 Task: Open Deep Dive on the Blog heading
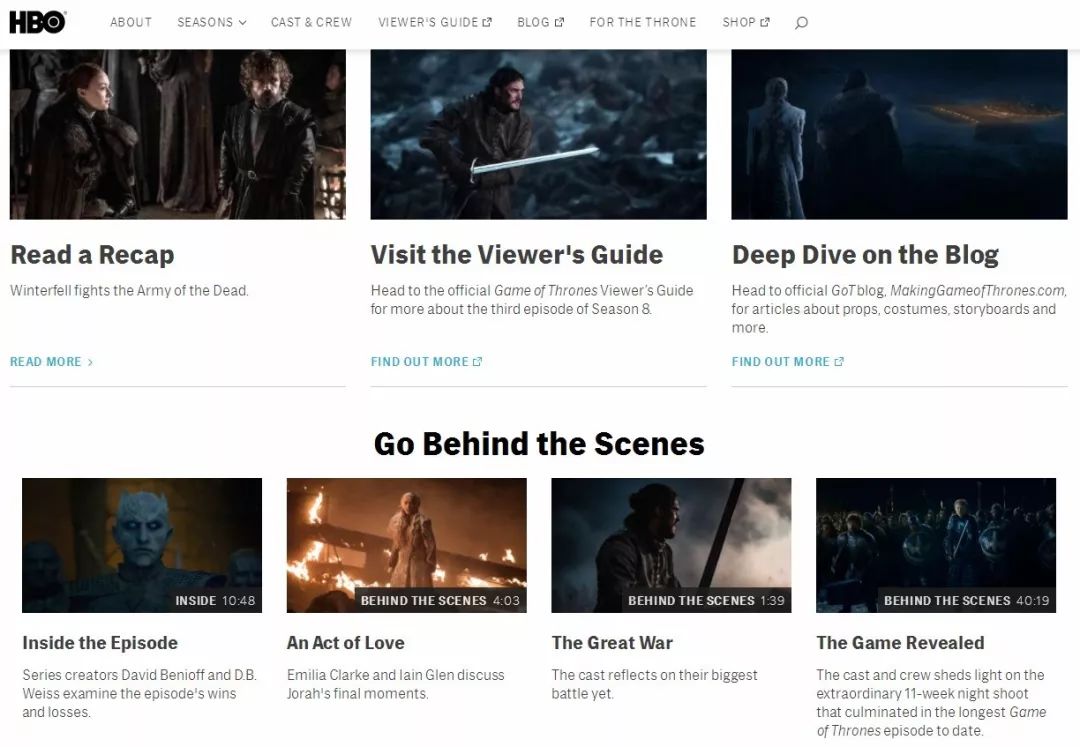point(865,255)
